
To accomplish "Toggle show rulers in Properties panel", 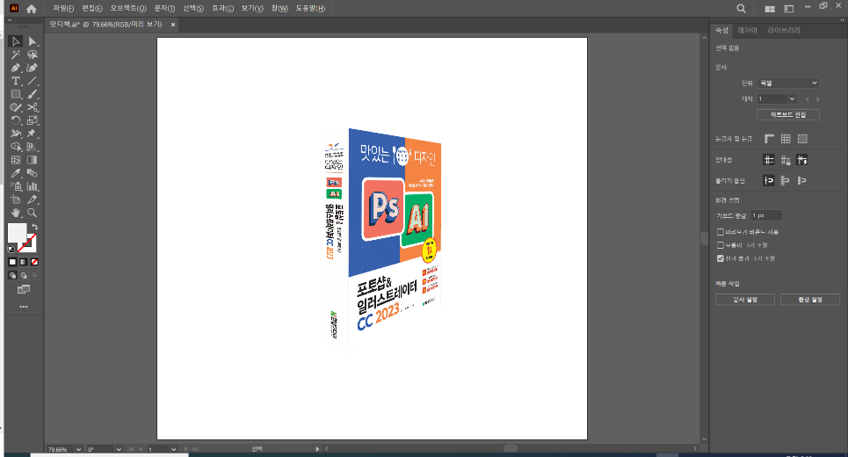I will click(769, 139).
